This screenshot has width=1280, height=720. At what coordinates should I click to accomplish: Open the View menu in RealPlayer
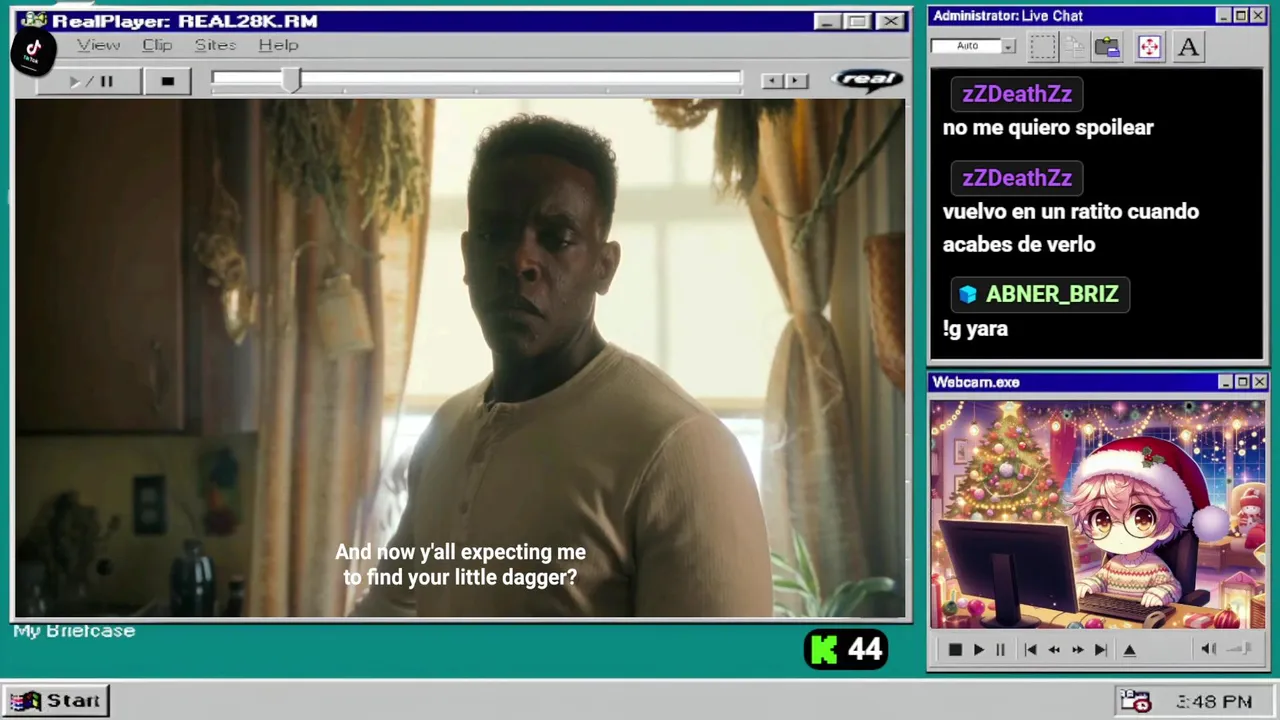pyautogui.click(x=98, y=45)
